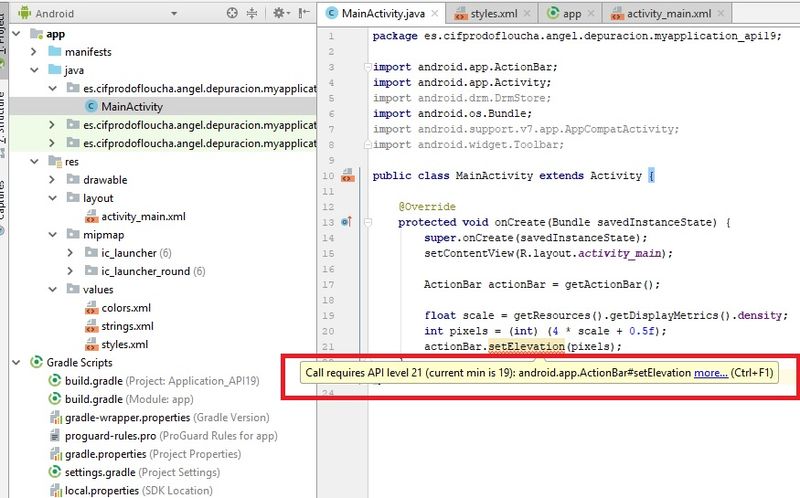Click the Gradle Scripts icon
The height and width of the screenshot is (498, 800).
(x=36, y=362)
